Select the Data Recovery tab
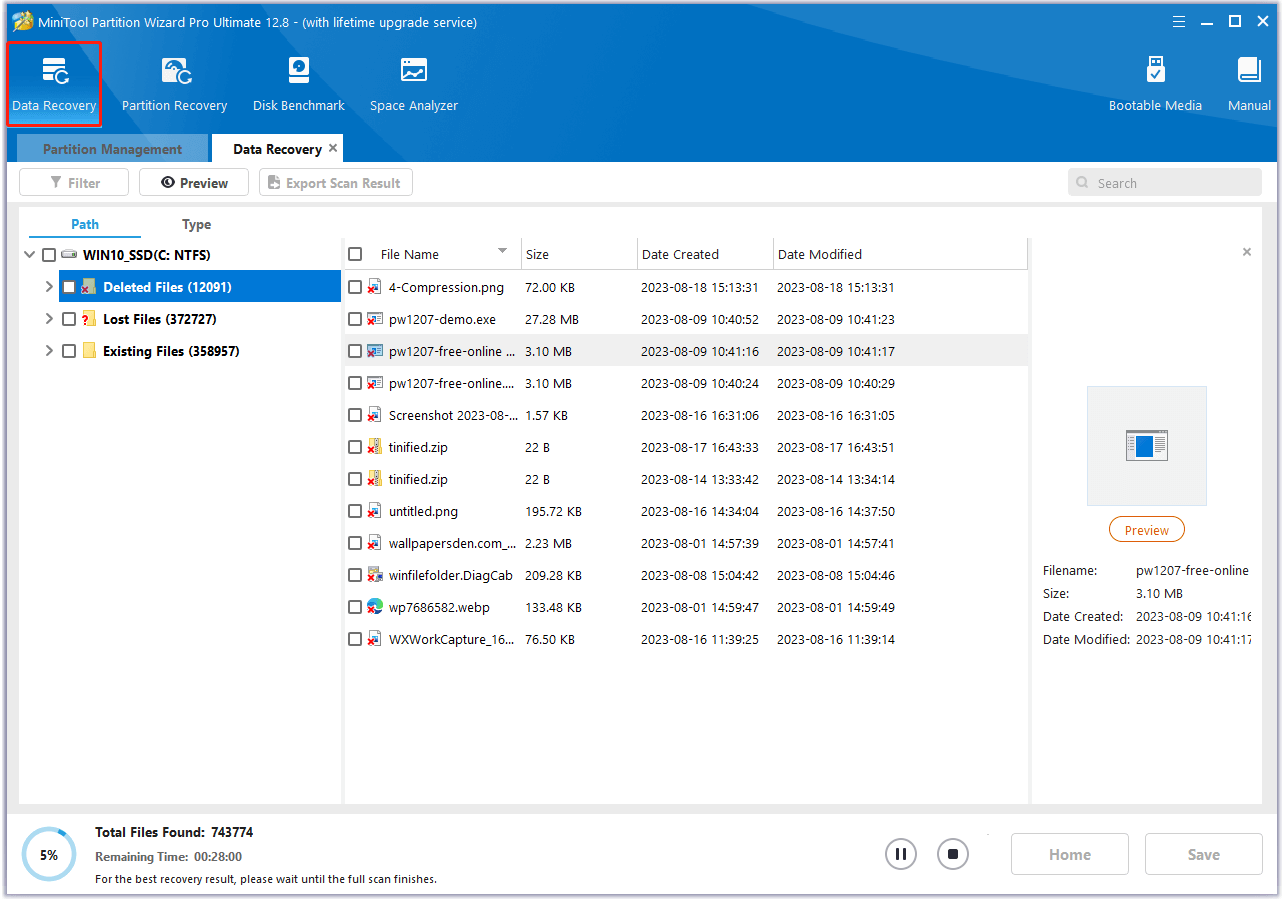Image resolution: width=1284 pixels, height=900 pixels. pyautogui.click(x=277, y=149)
